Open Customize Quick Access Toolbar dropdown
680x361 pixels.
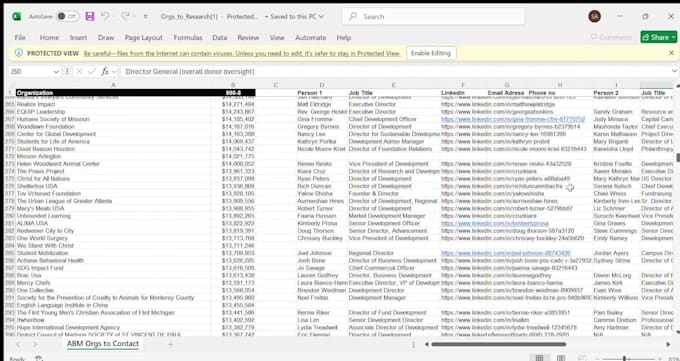pyautogui.click(x=146, y=16)
